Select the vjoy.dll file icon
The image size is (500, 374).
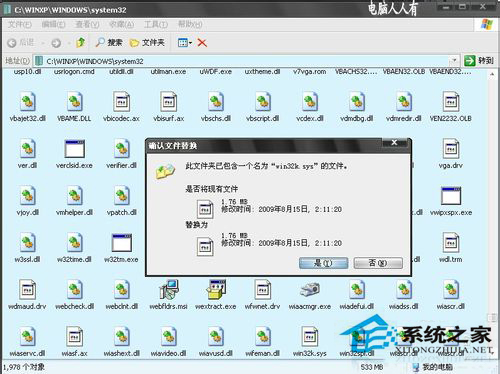[28, 195]
